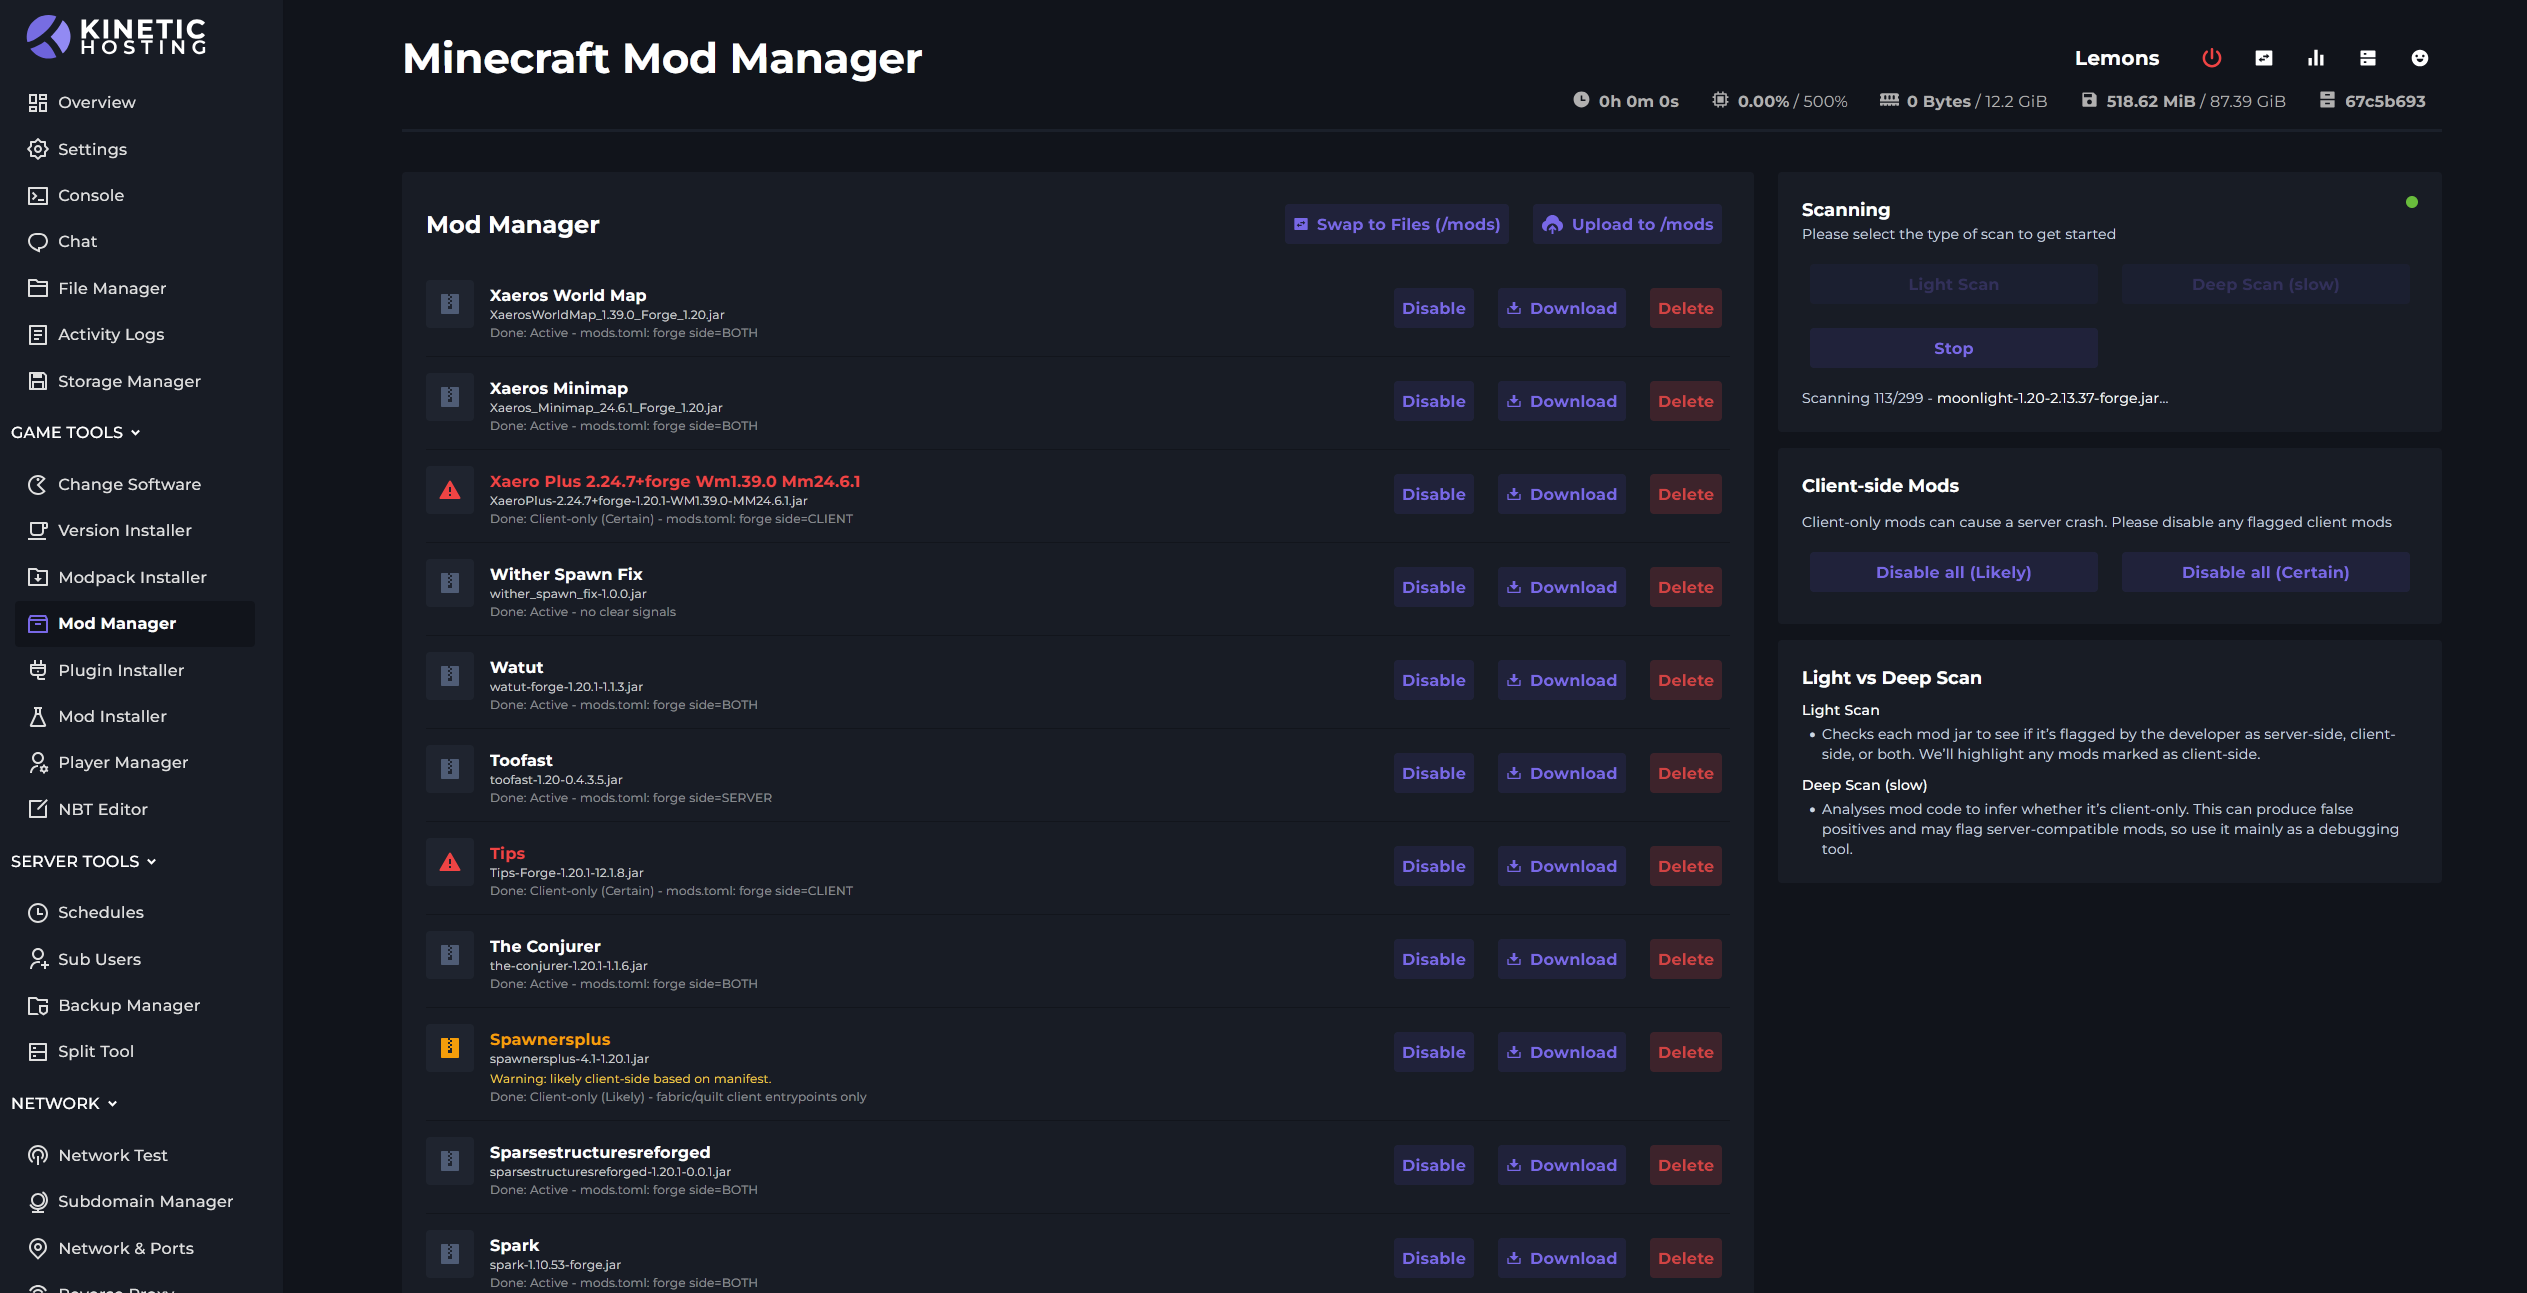Click the smiley account icon at top right

click(x=2420, y=58)
